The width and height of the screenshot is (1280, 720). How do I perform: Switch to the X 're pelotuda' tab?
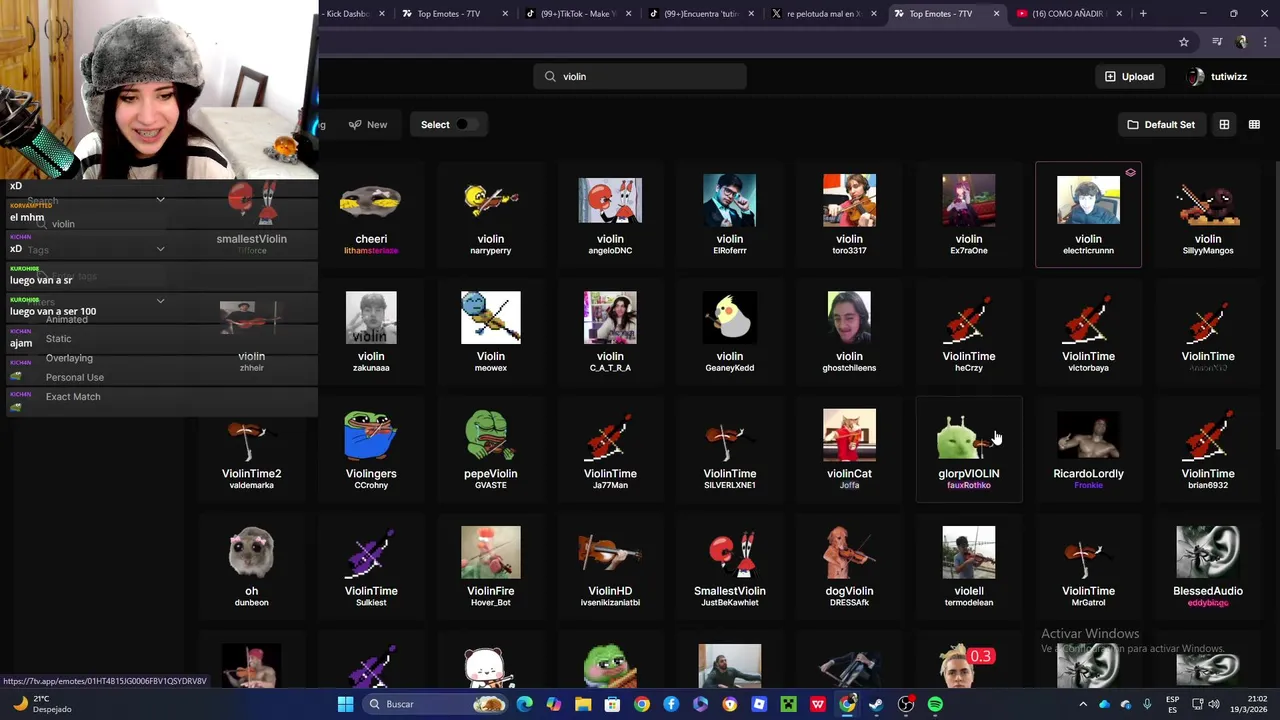[824, 13]
